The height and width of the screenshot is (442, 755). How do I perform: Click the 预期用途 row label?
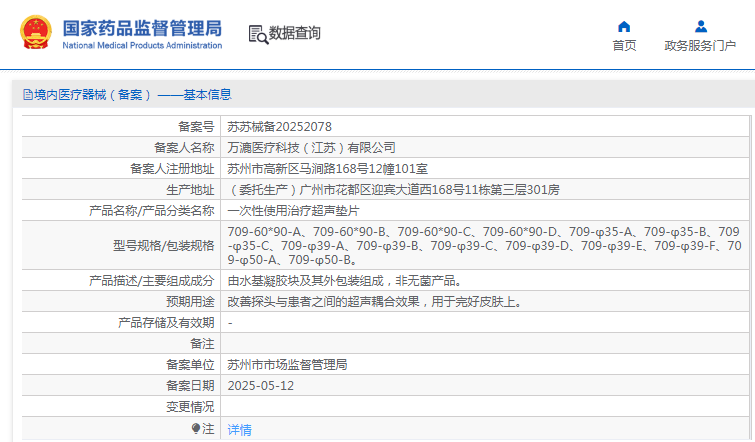pyautogui.click(x=190, y=302)
